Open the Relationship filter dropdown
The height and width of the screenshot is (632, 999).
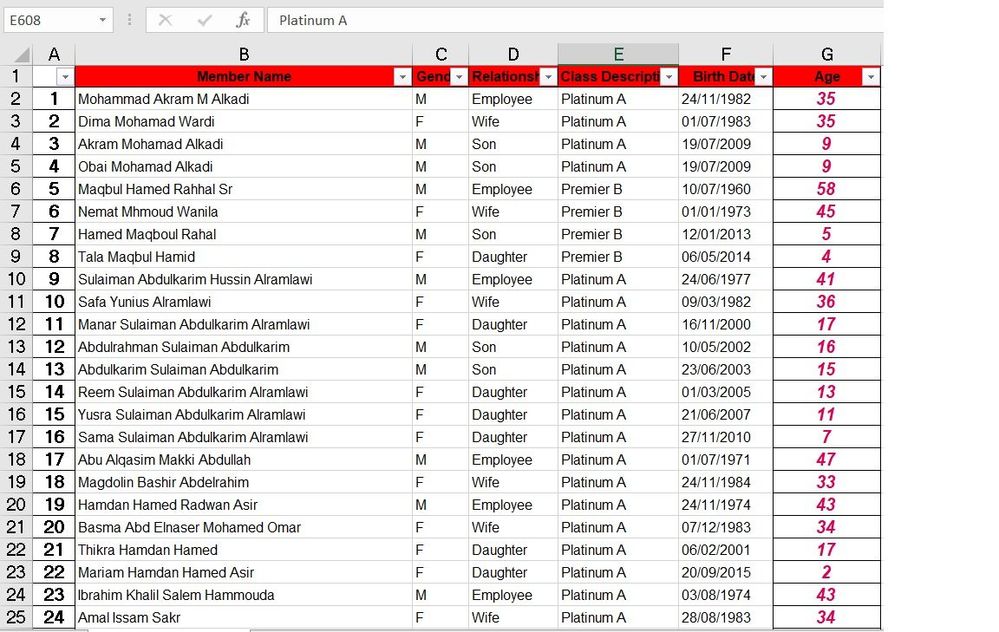click(x=546, y=76)
